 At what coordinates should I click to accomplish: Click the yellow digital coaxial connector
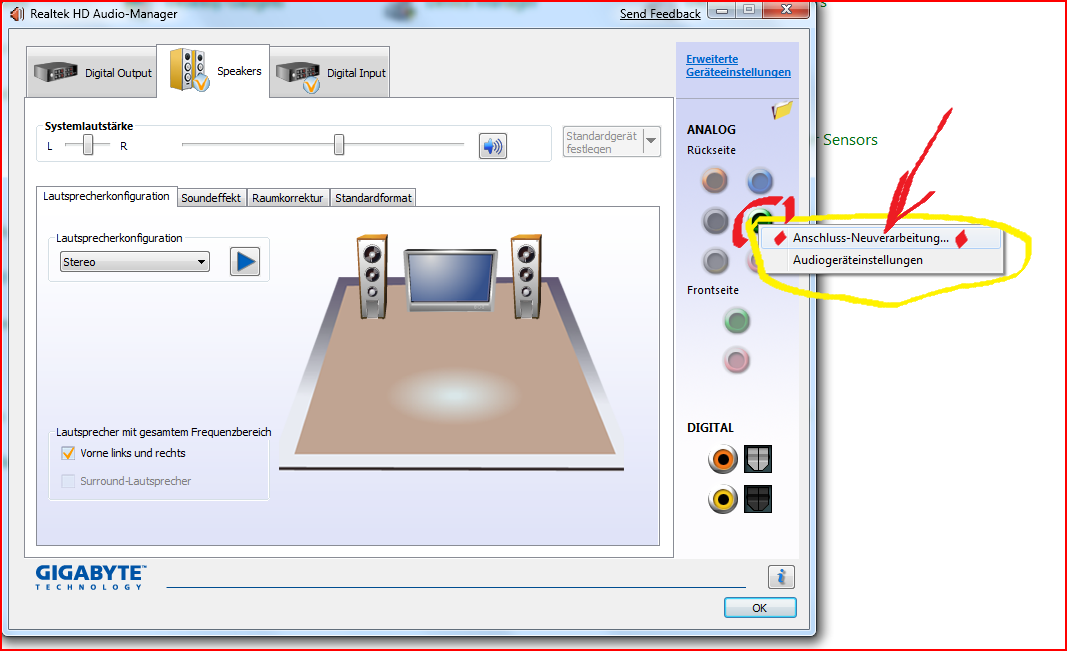(723, 499)
